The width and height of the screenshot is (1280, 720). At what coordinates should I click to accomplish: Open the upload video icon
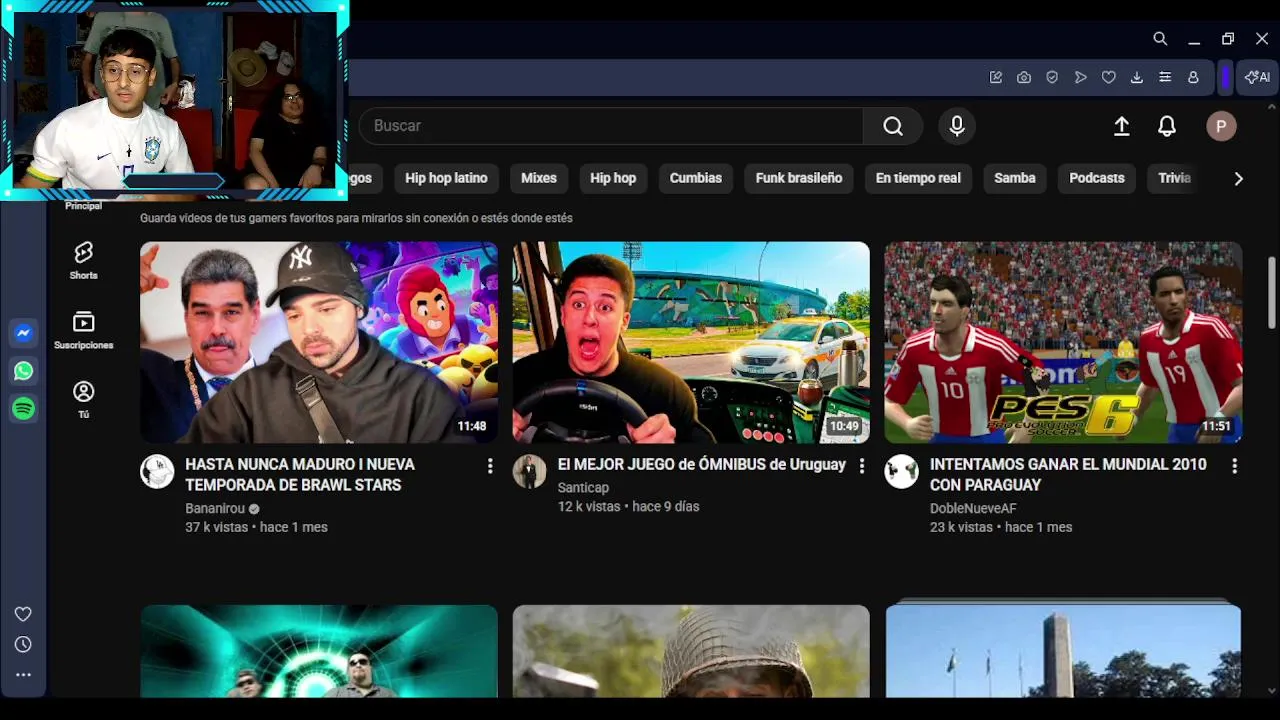[x=1122, y=126]
